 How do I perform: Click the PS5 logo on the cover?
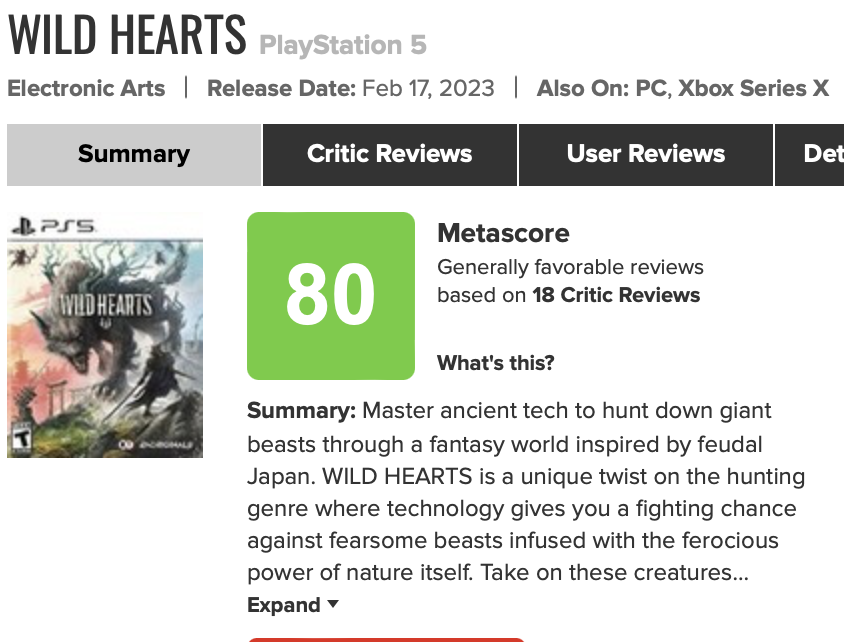pyautogui.click(x=52, y=228)
